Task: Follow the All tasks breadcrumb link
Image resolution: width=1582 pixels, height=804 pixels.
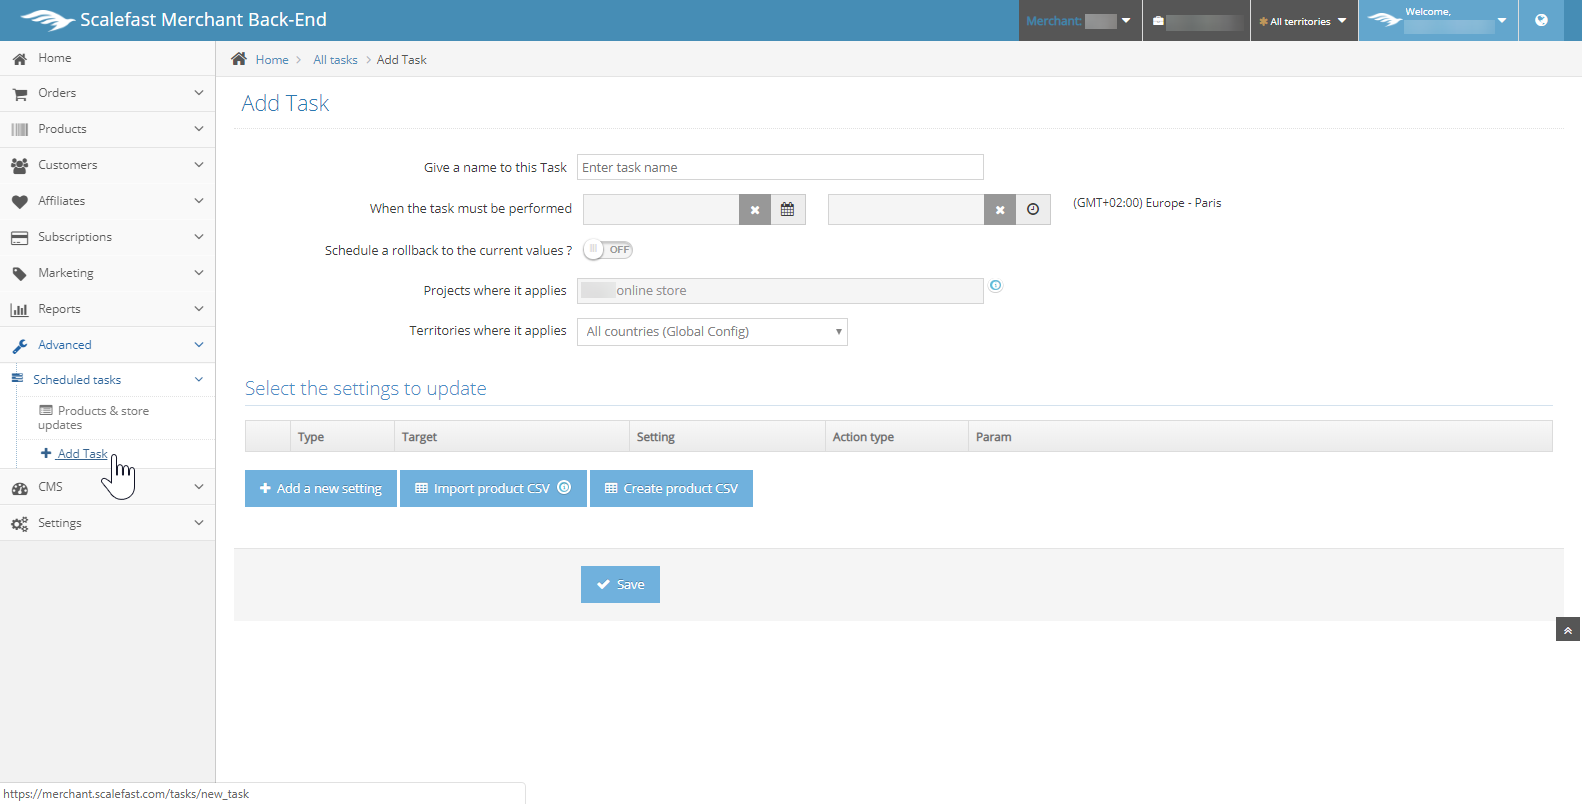Action: (335, 60)
